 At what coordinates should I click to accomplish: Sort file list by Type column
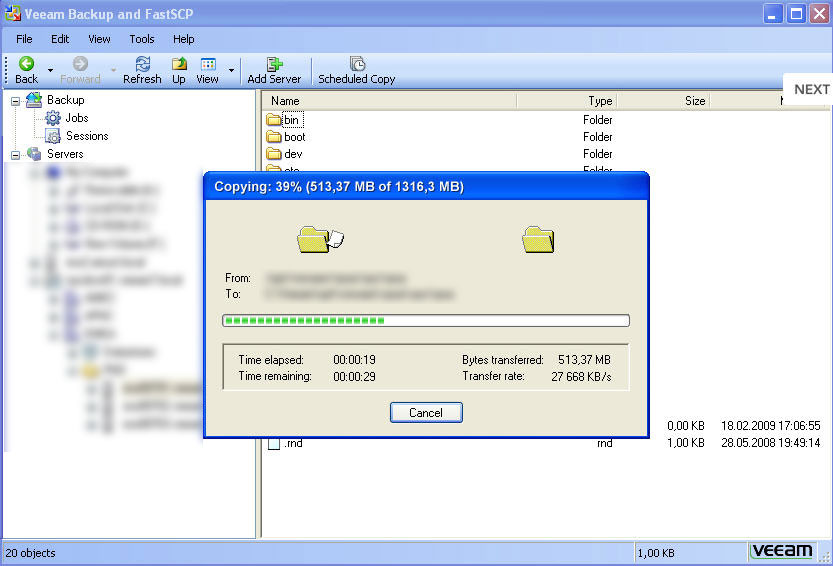click(x=567, y=100)
